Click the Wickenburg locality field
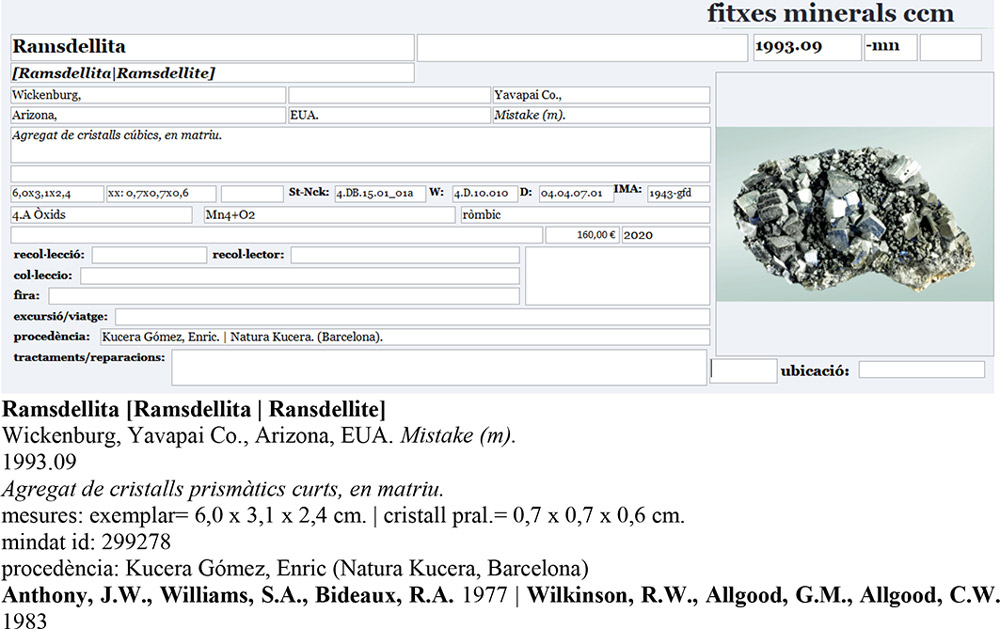 coord(148,95)
